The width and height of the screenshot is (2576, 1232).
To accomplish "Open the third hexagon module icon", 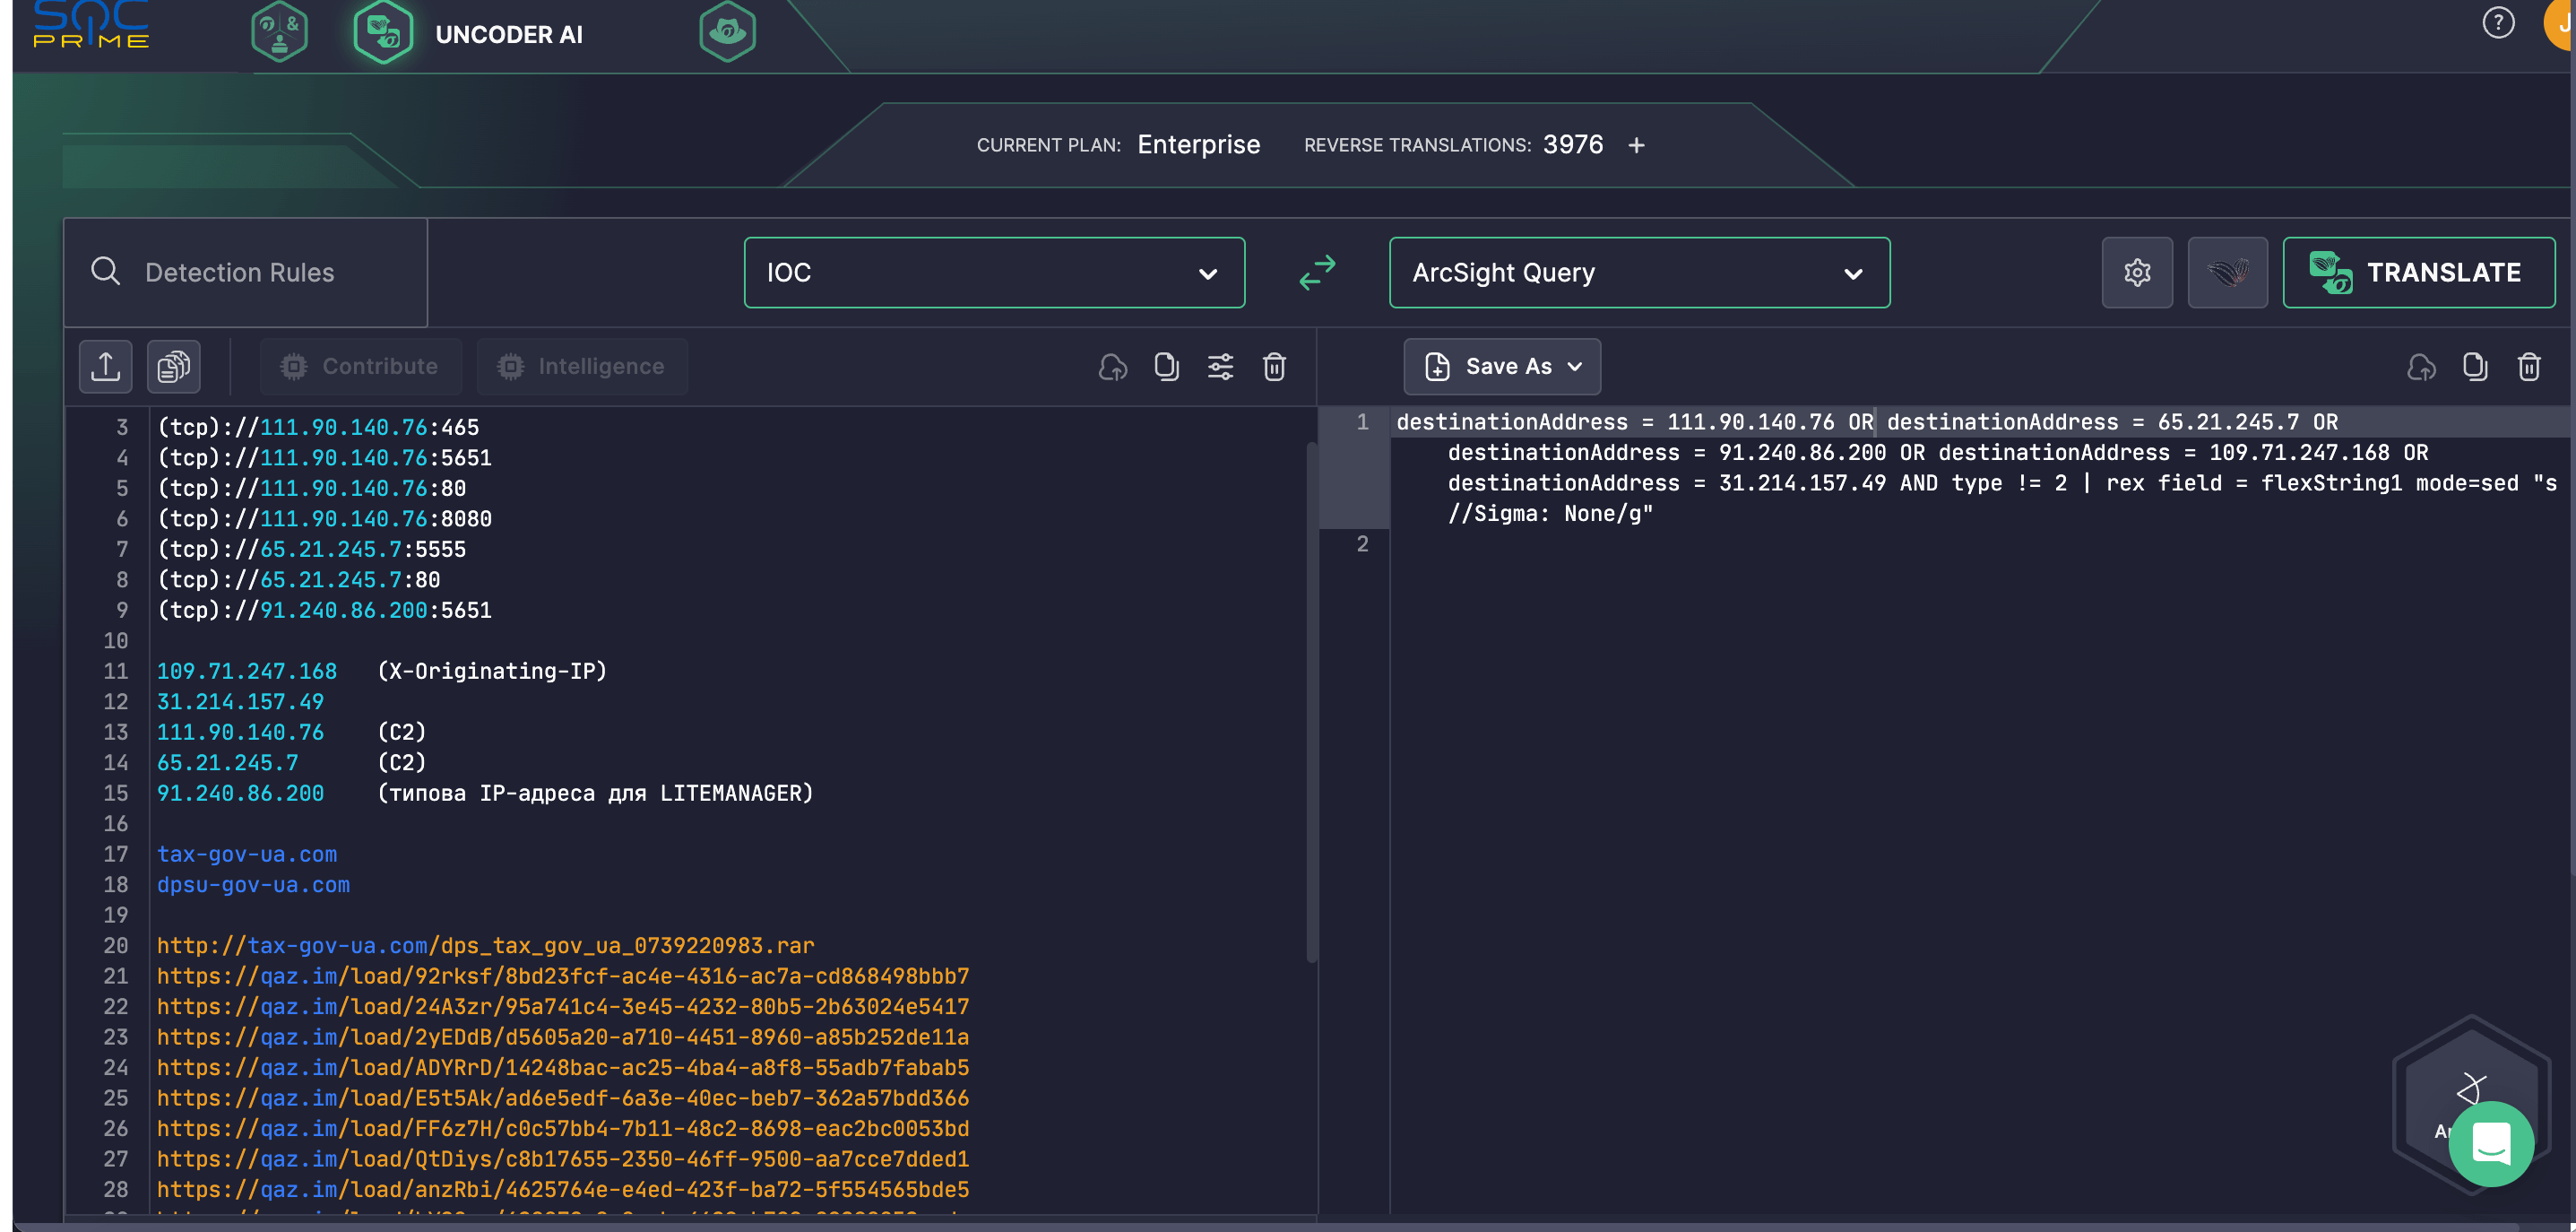I will click(727, 32).
